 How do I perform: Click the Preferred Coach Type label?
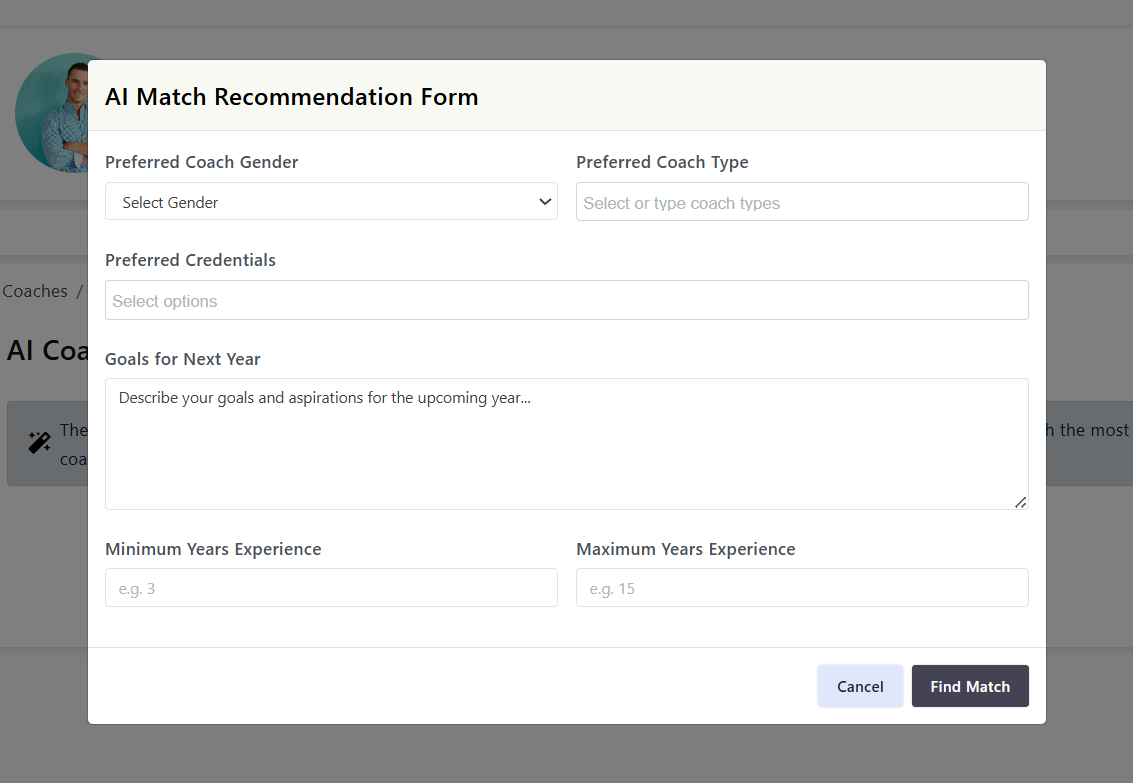point(662,162)
